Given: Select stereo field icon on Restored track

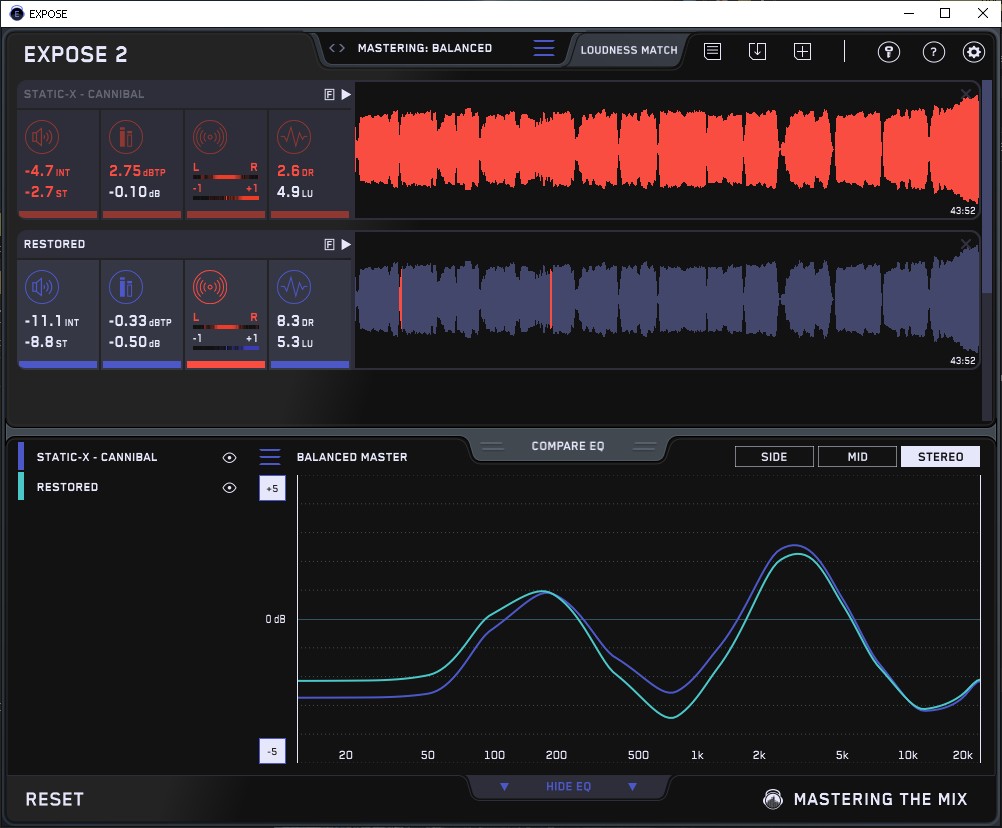Looking at the screenshot, I should 210,287.
